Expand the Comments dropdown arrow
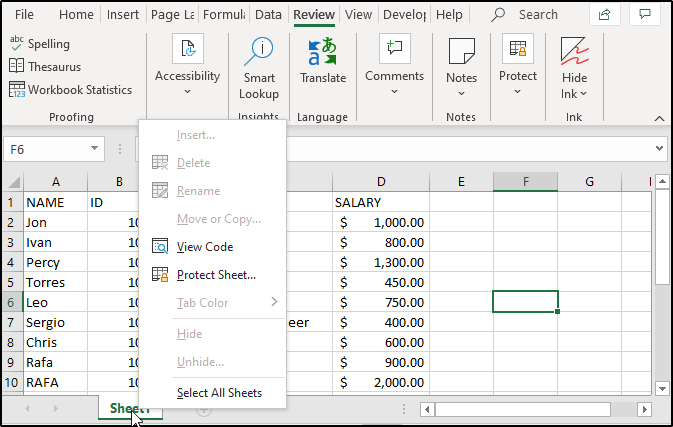Viewport: 673px width, 427px height. pyautogui.click(x=394, y=91)
